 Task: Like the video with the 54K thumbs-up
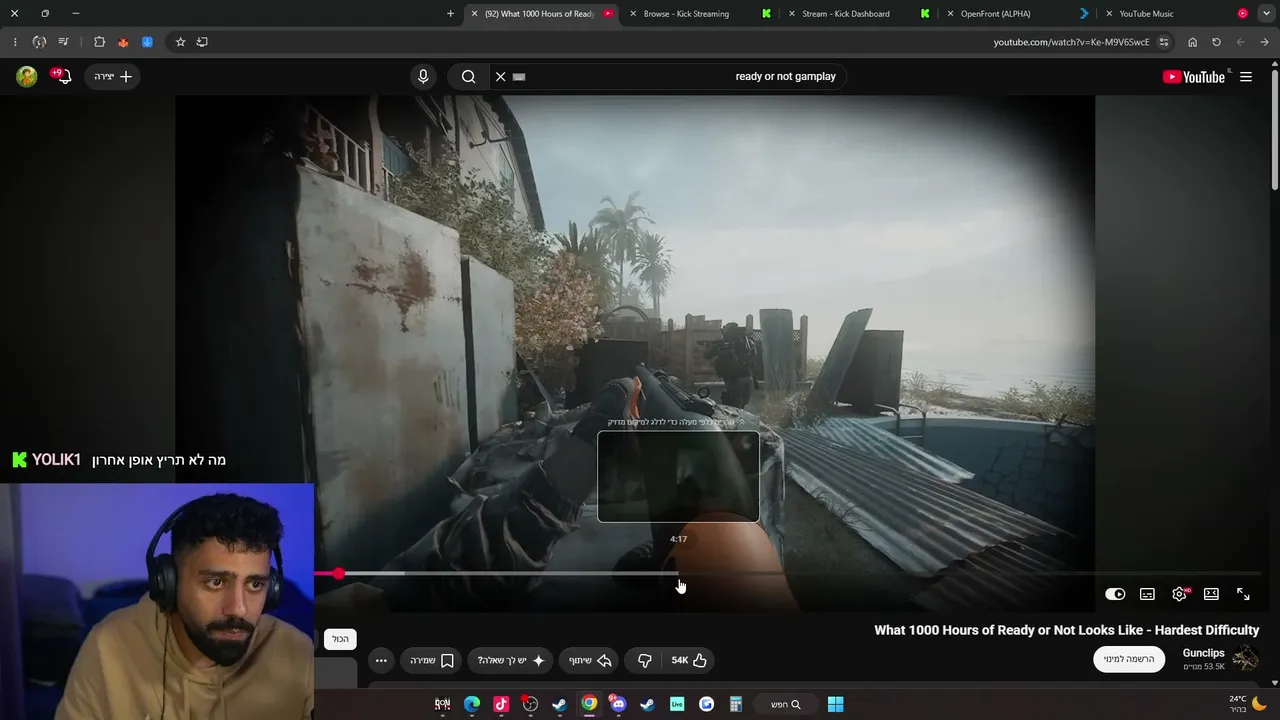(x=689, y=660)
